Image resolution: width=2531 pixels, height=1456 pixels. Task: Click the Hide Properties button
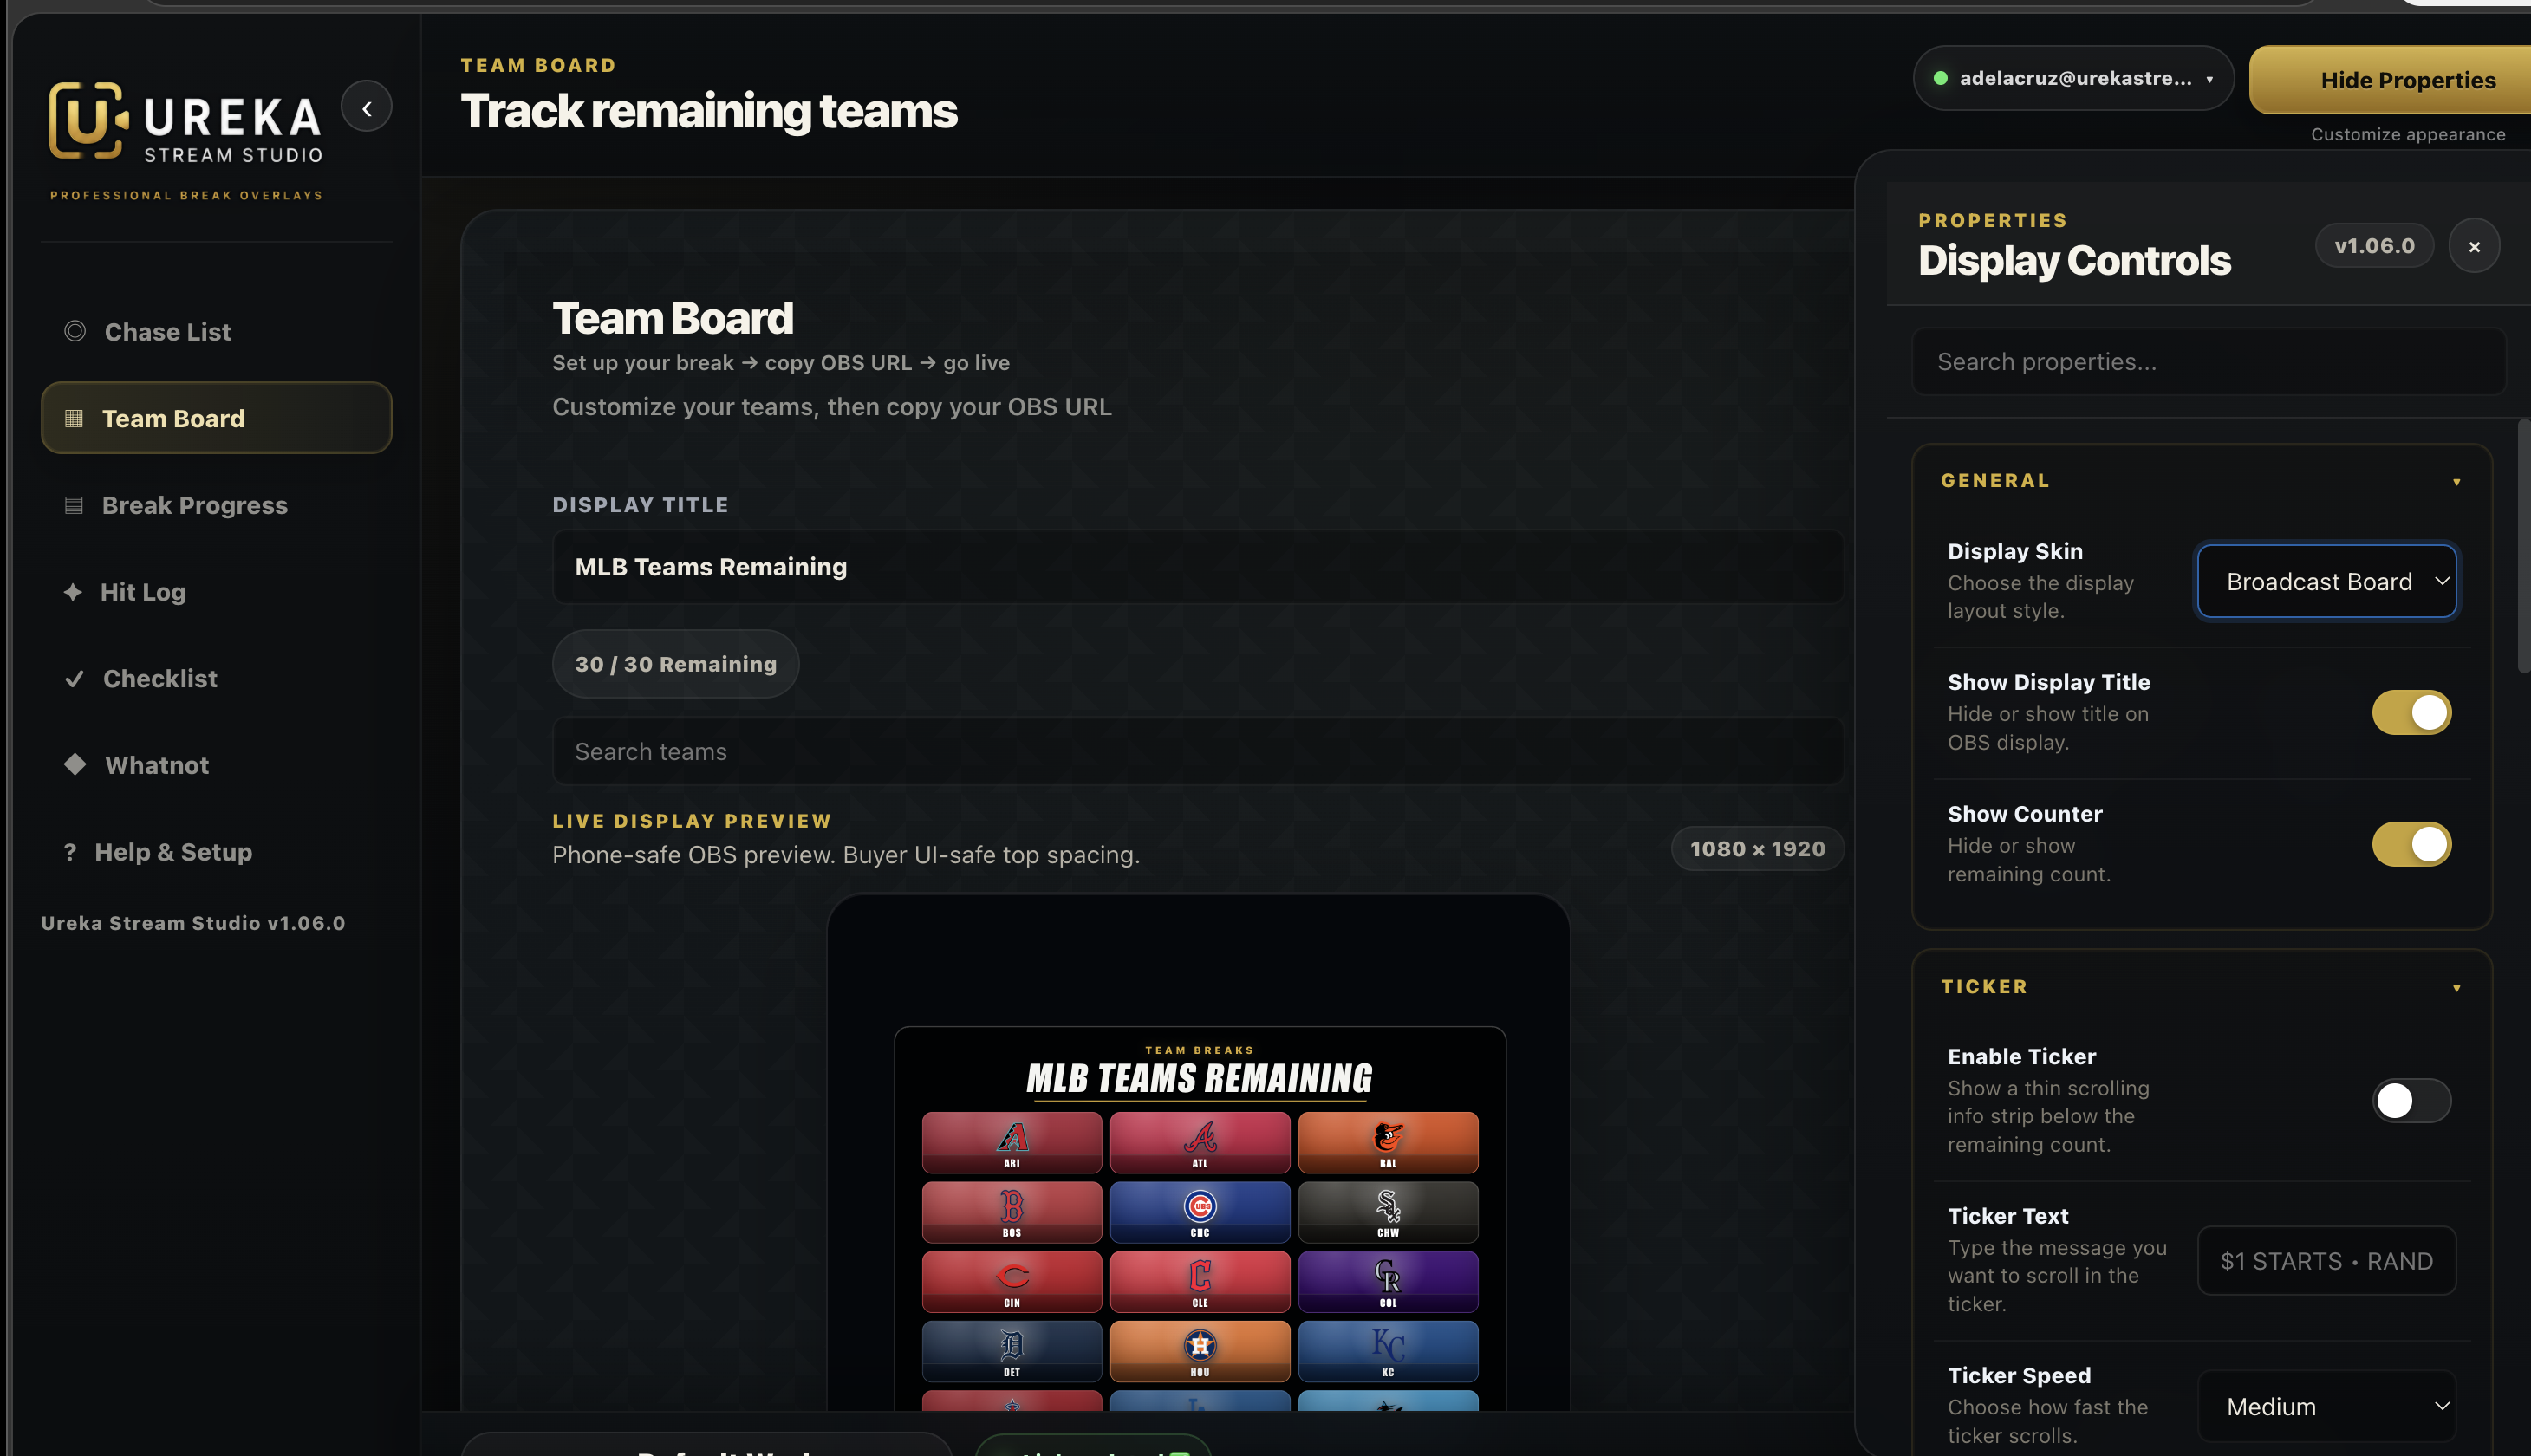click(x=2406, y=80)
